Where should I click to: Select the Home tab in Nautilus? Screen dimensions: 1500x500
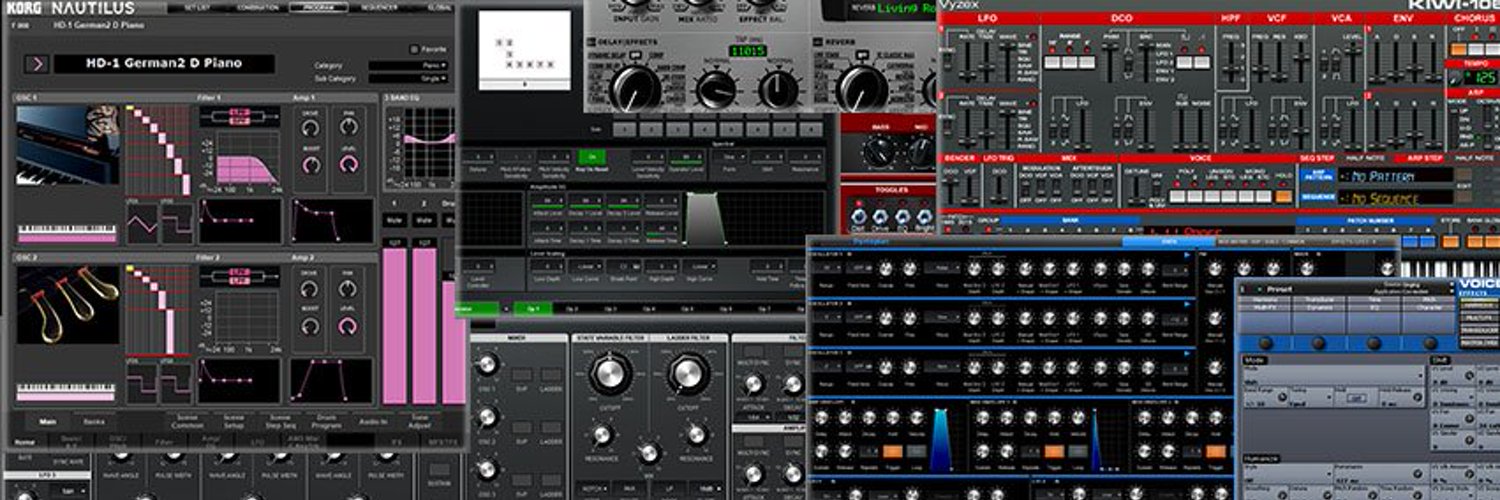click(x=25, y=441)
